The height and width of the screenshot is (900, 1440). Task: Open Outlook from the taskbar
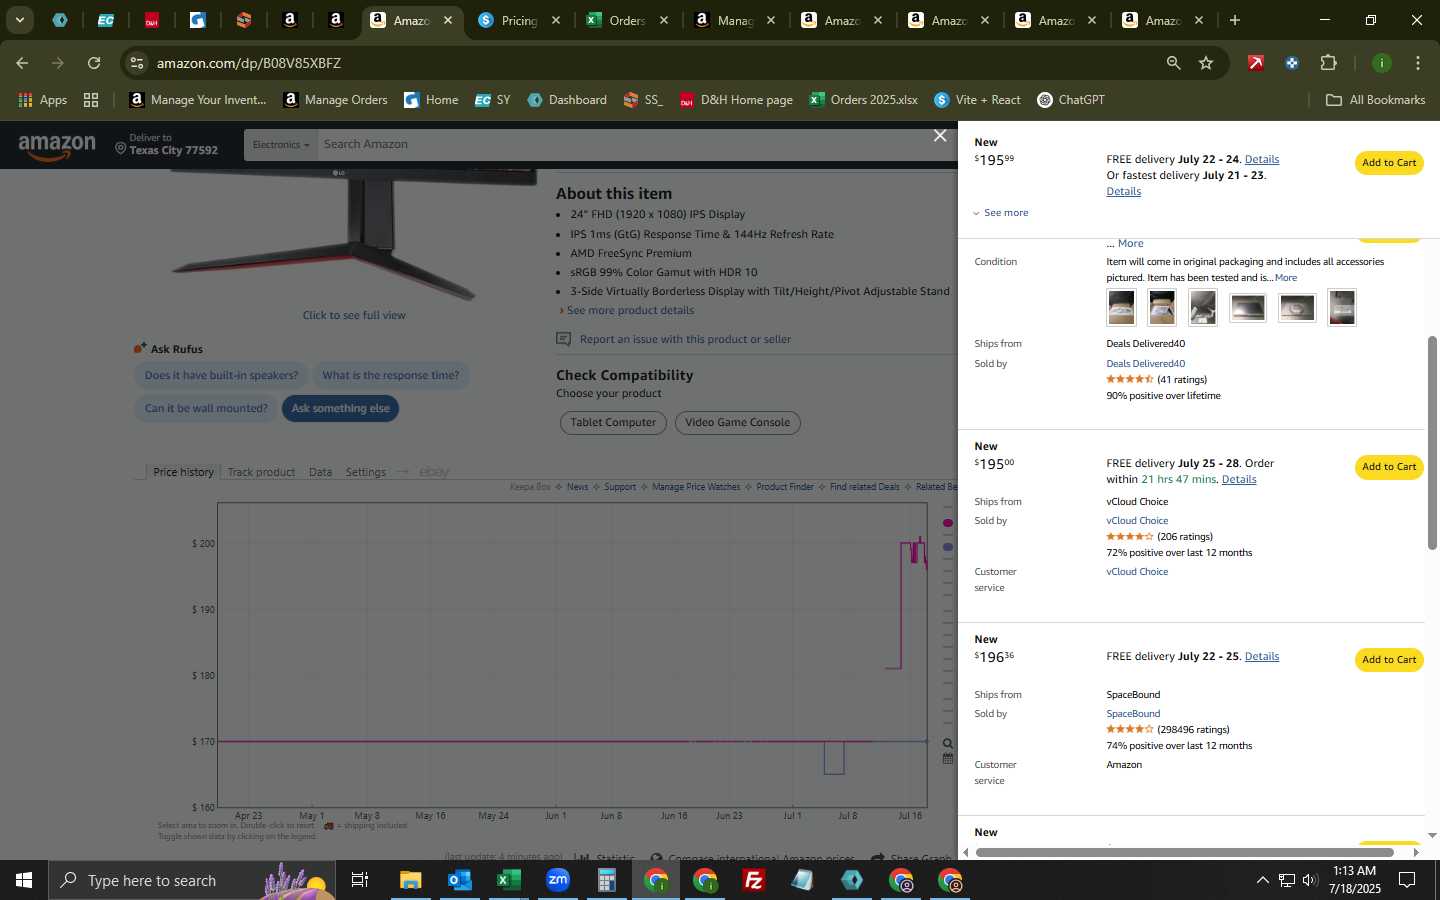[459, 880]
